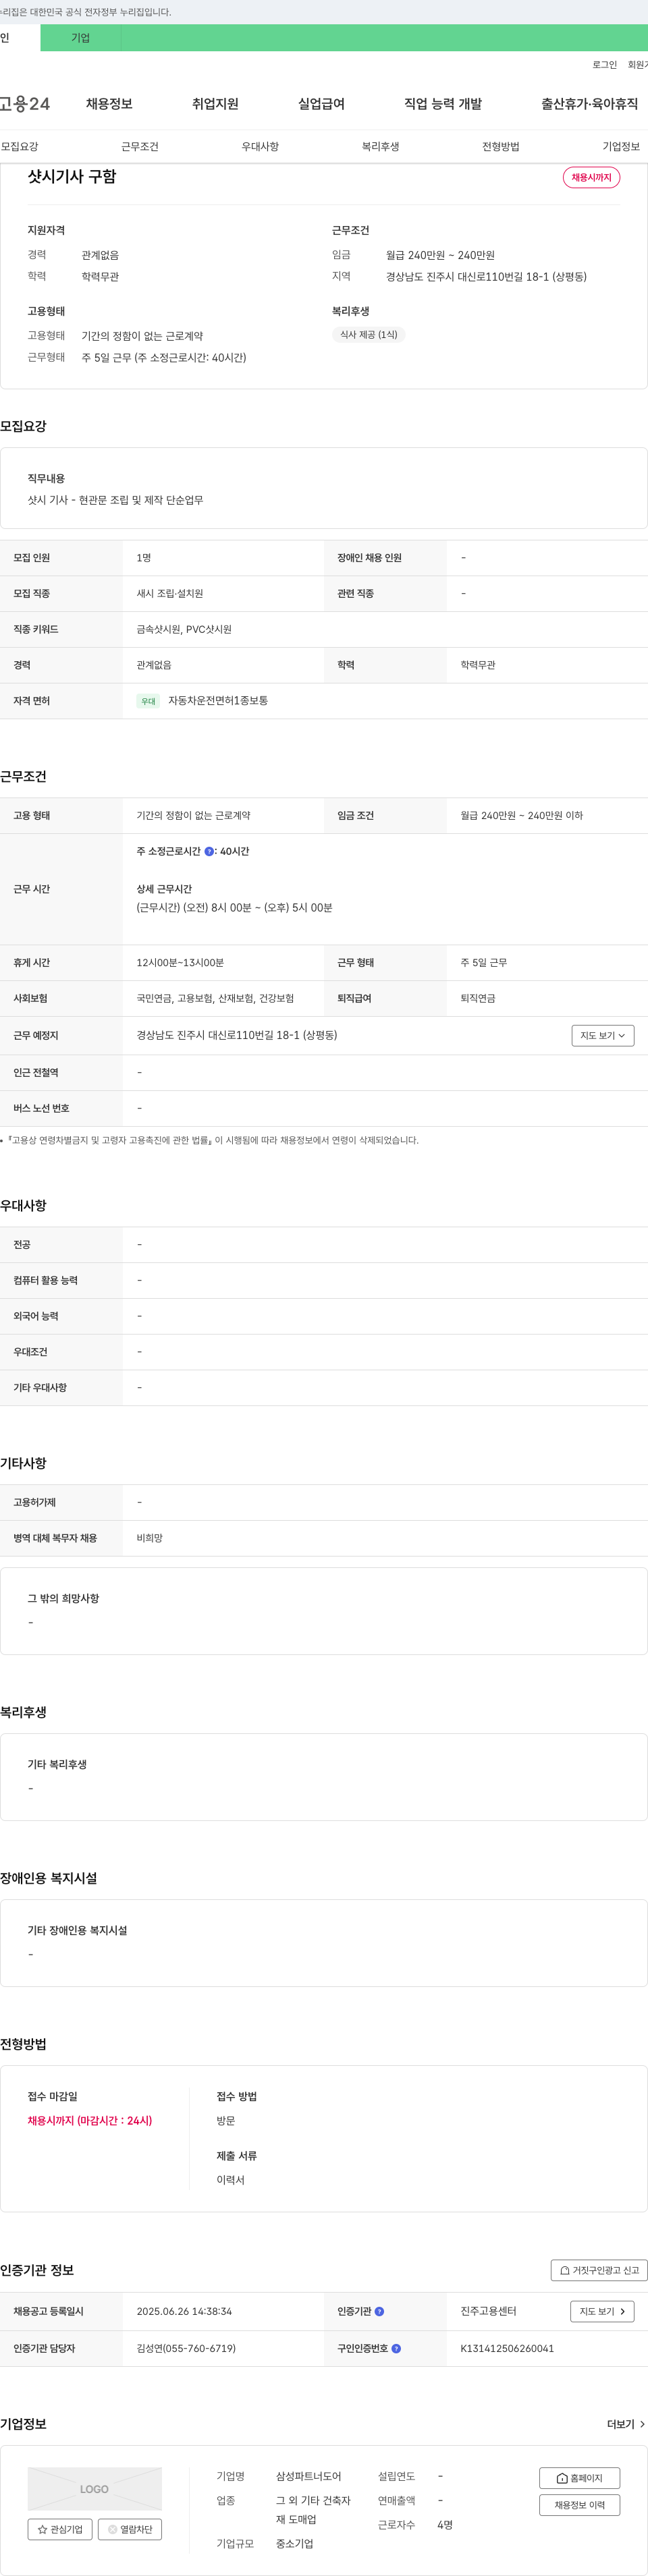Click info icon beside 주 소정근로시간
648x2576 pixels.
click(x=209, y=851)
